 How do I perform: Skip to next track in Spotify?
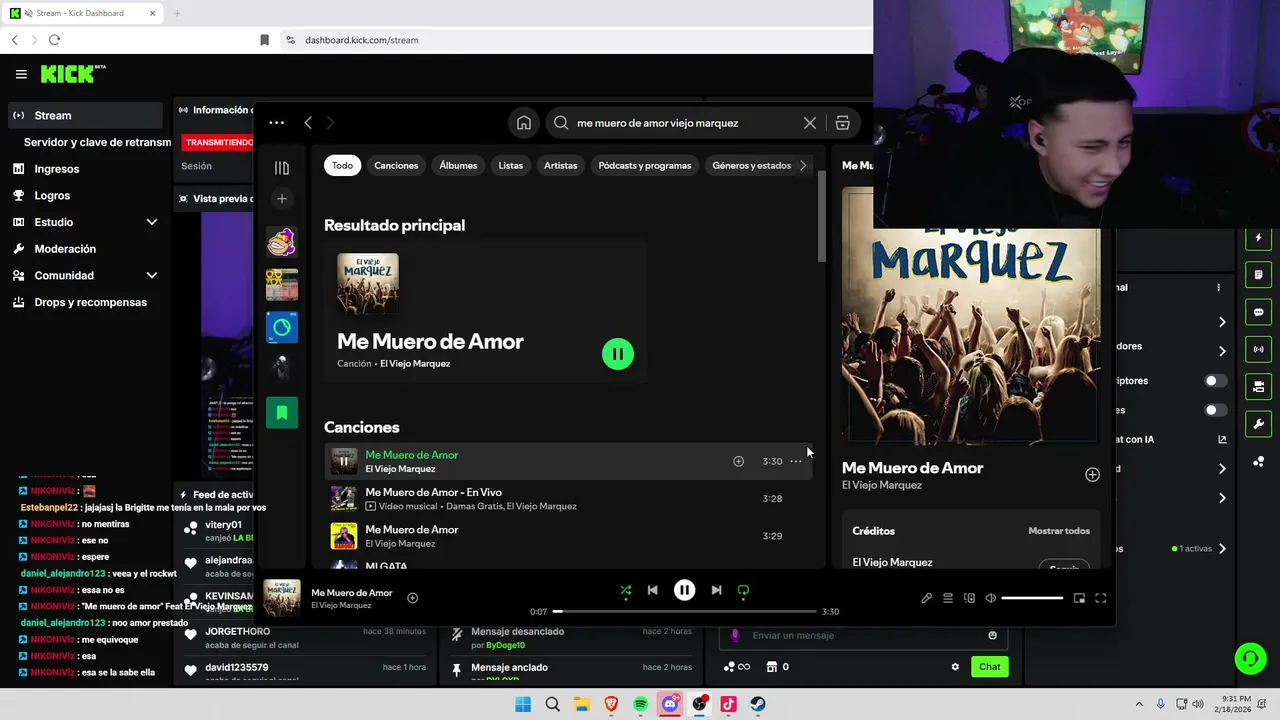716,590
